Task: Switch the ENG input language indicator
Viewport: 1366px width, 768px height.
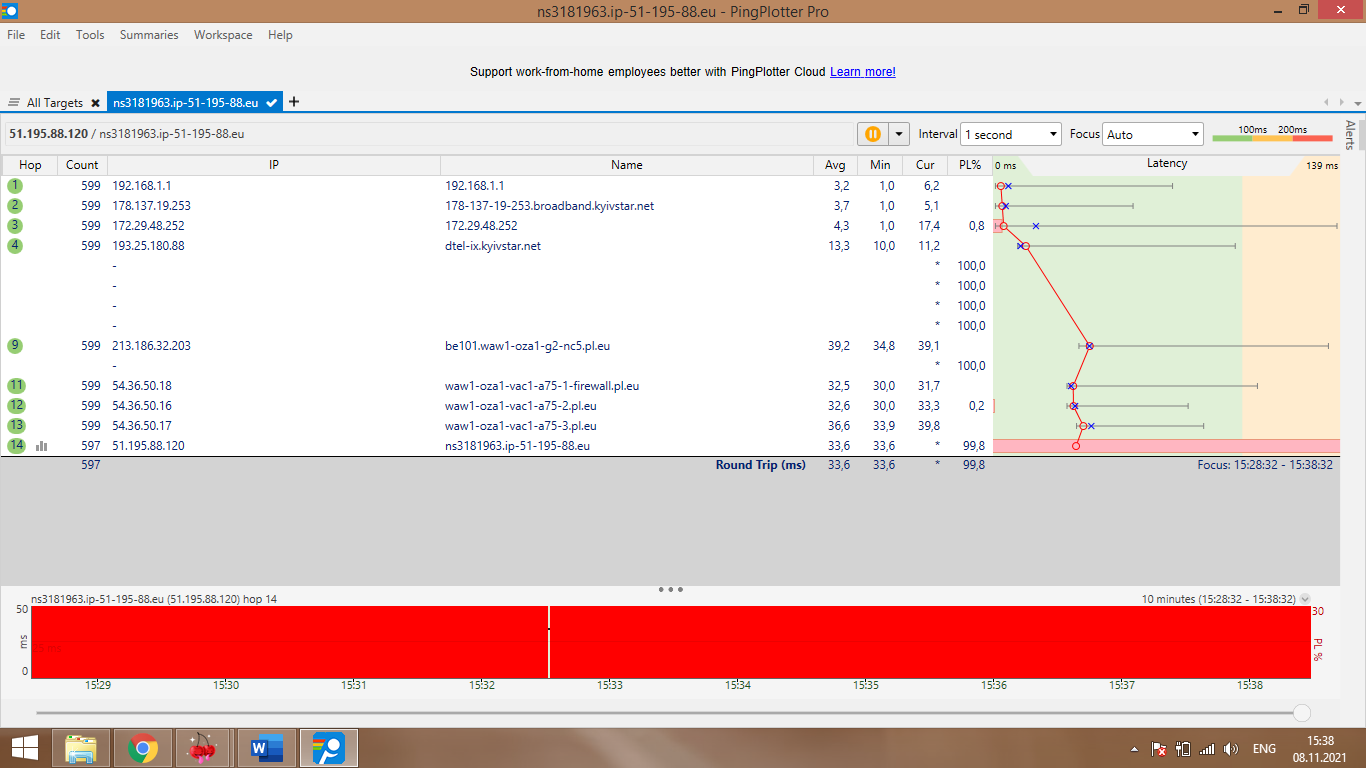Action: point(1264,749)
